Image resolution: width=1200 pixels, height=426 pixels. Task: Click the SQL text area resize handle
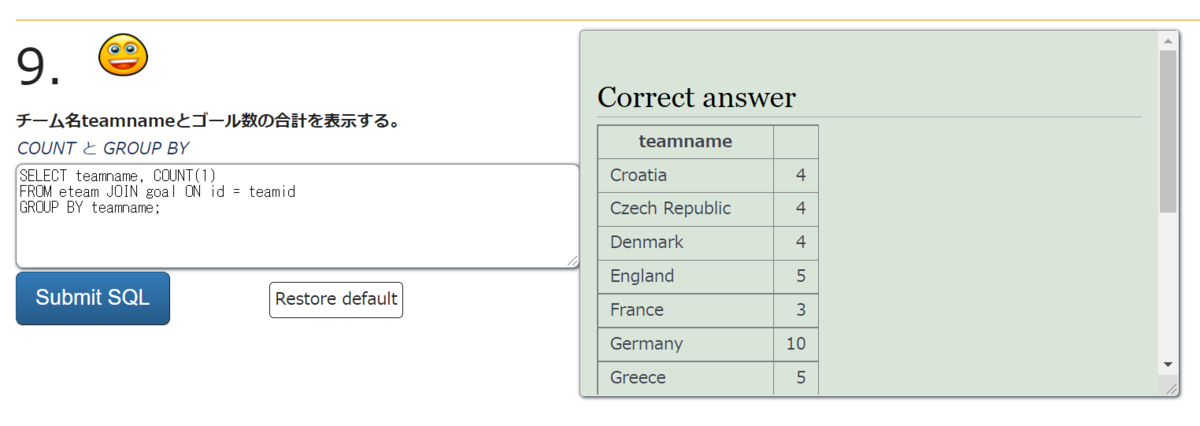pos(573,261)
